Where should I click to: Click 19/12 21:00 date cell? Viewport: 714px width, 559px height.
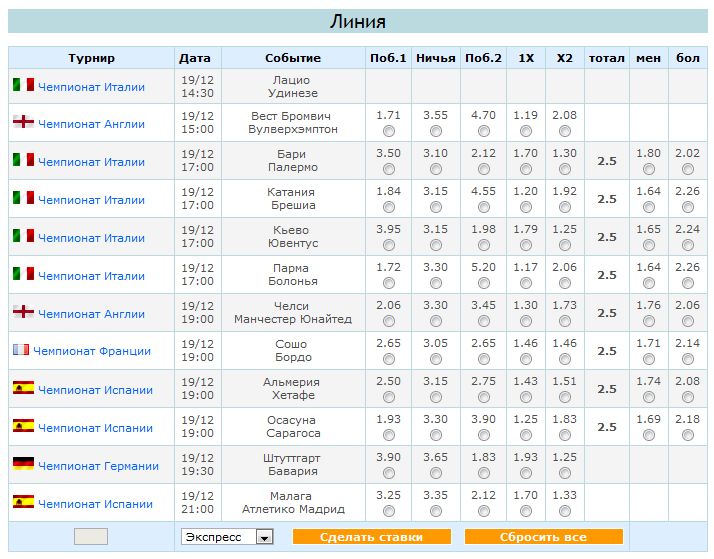click(x=197, y=503)
